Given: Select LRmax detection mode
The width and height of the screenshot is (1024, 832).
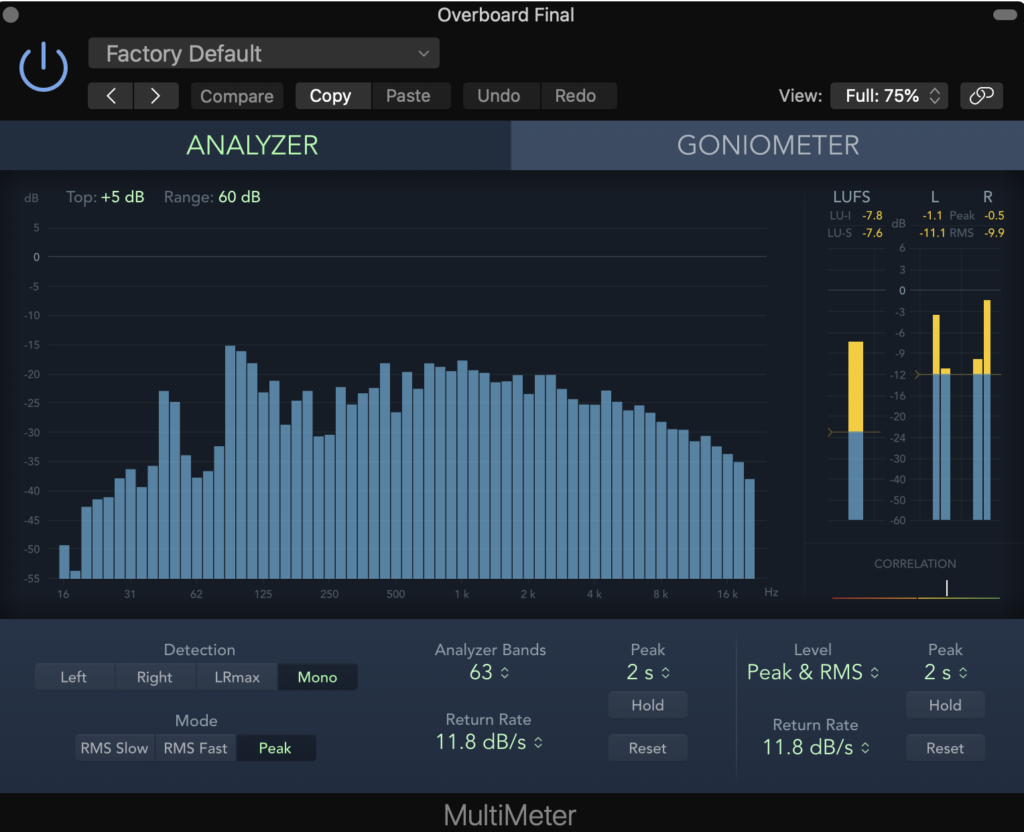Looking at the screenshot, I should click(237, 677).
